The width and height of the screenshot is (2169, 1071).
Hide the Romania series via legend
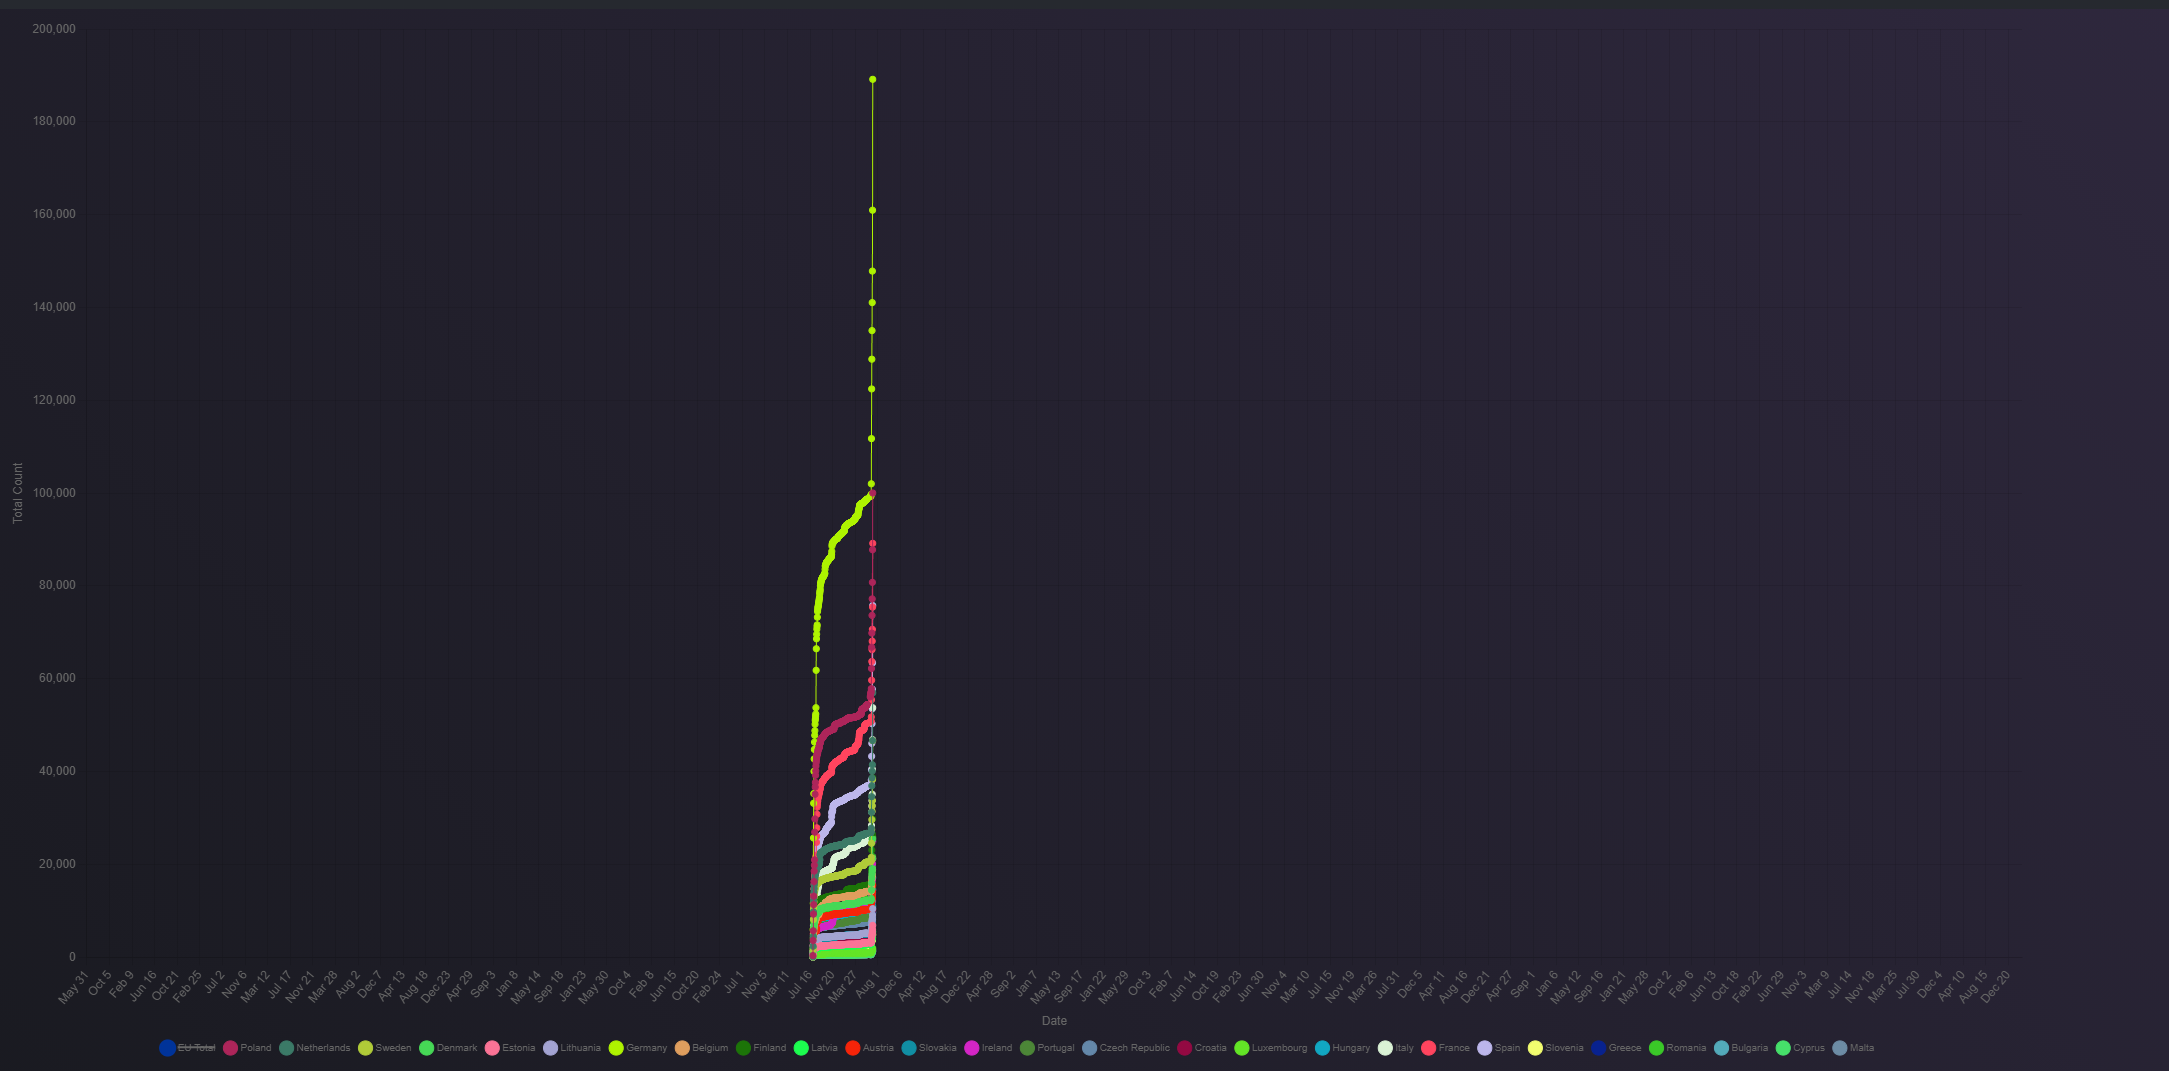click(1678, 1048)
